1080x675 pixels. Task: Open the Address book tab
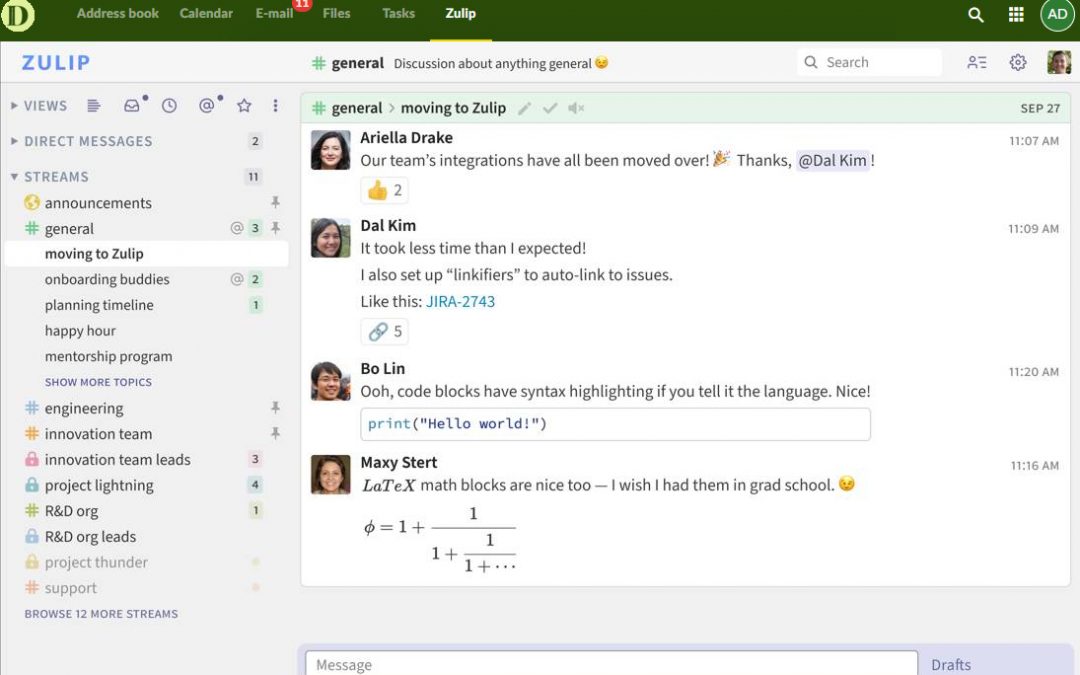(x=118, y=13)
